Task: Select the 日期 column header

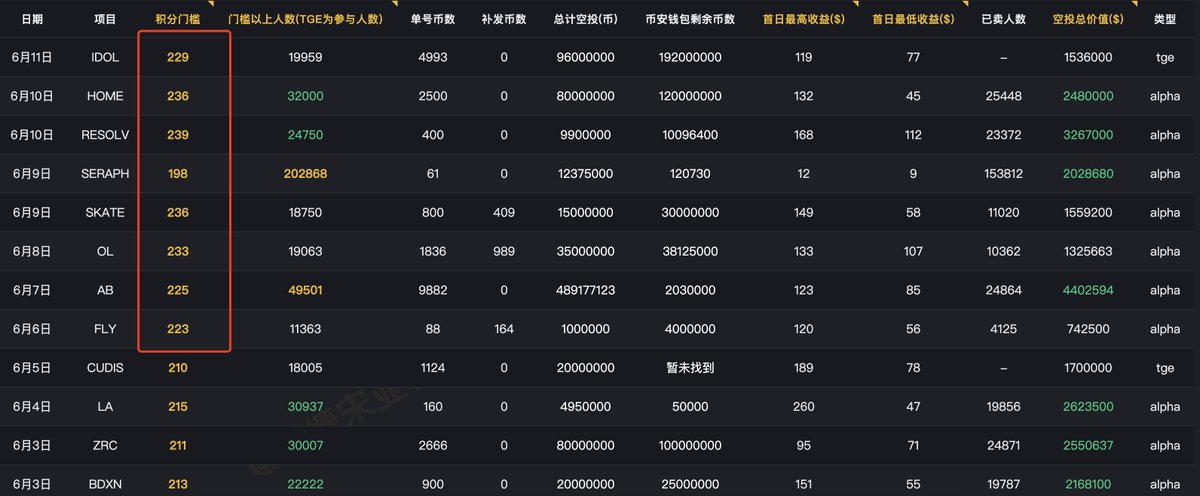Action: [x=32, y=19]
